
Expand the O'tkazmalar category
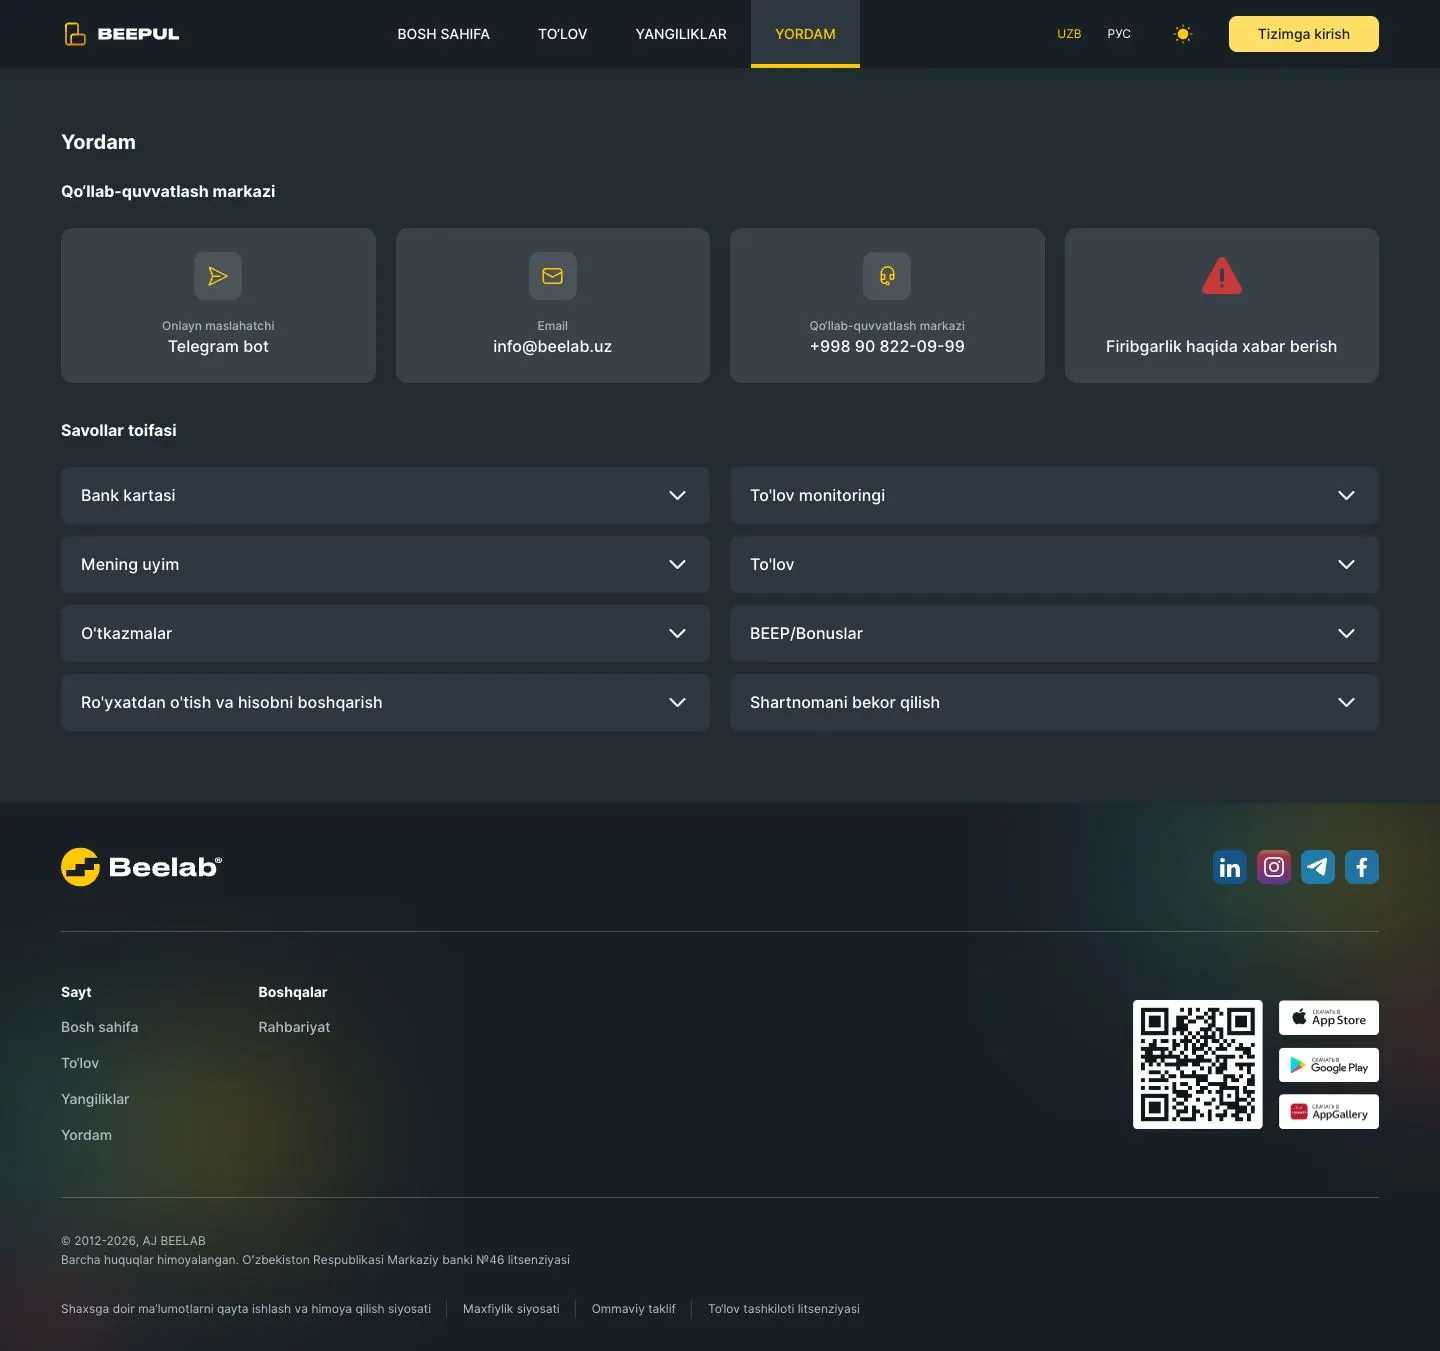pyautogui.click(x=385, y=633)
